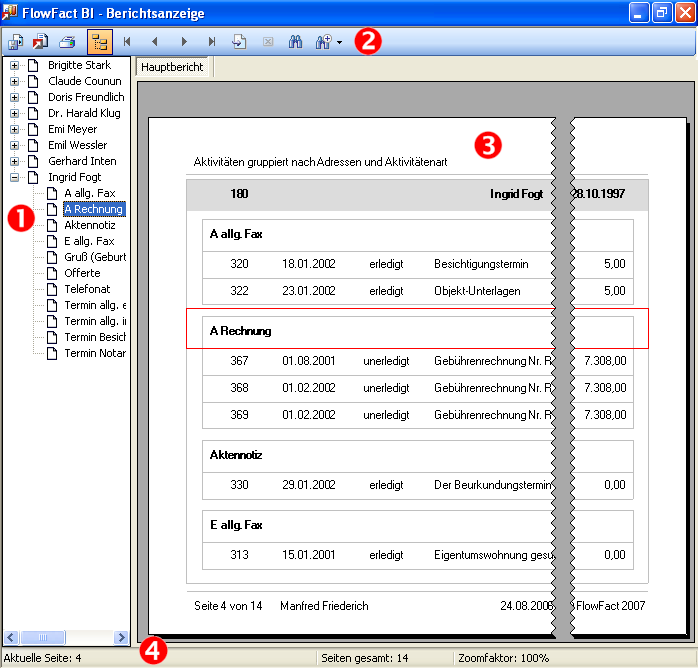Collapse the Ingrid Fogt tree node
698x668 pixels.
[15, 177]
